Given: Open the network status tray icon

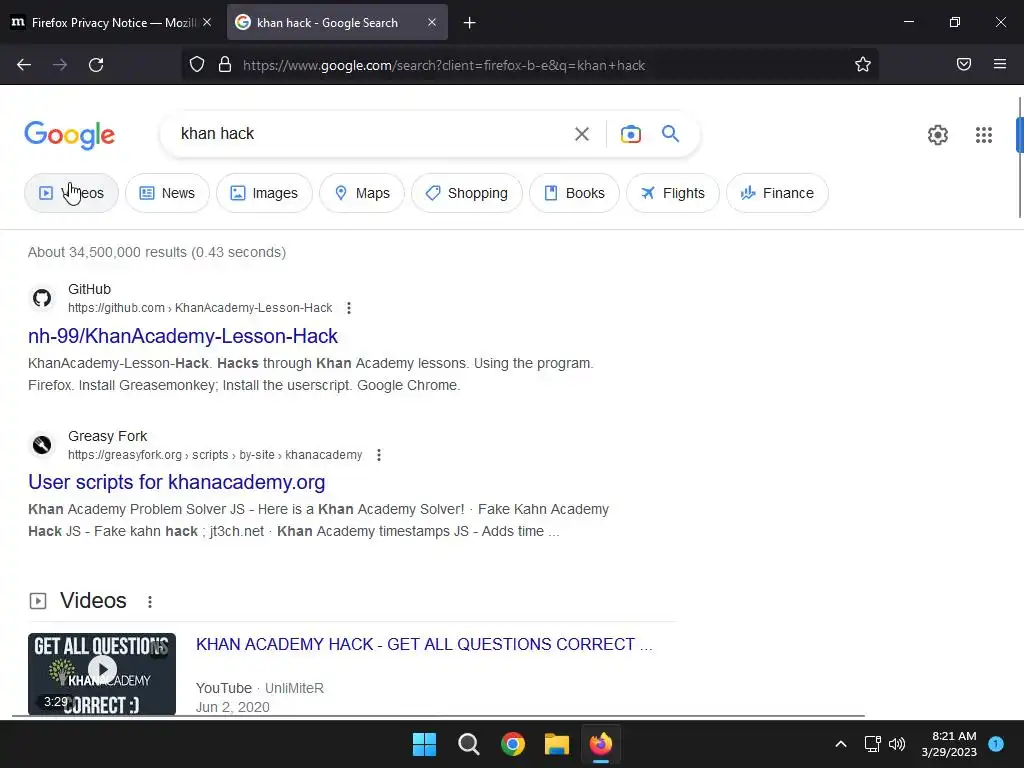Looking at the screenshot, I should point(872,744).
